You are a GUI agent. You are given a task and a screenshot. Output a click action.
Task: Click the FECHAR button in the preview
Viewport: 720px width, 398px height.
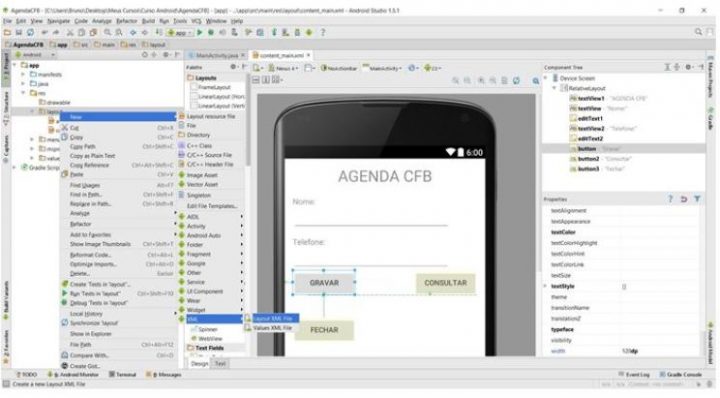pyautogui.click(x=324, y=330)
